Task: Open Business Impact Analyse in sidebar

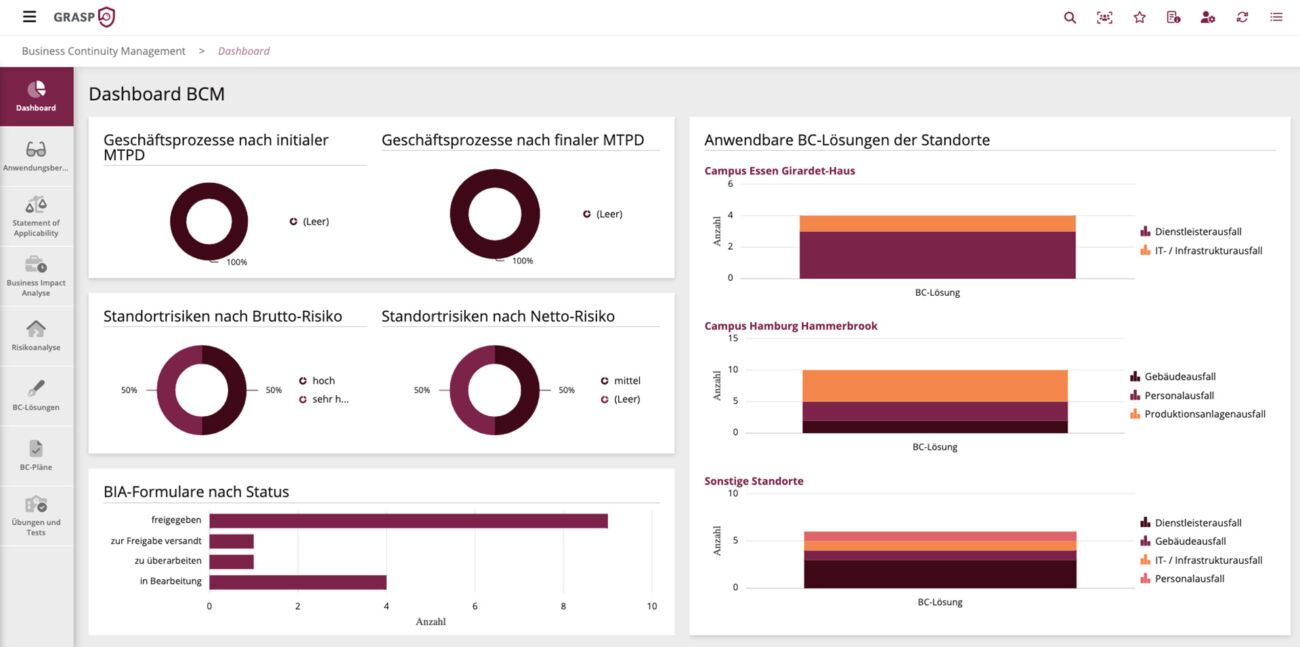Action: point(36,276)
